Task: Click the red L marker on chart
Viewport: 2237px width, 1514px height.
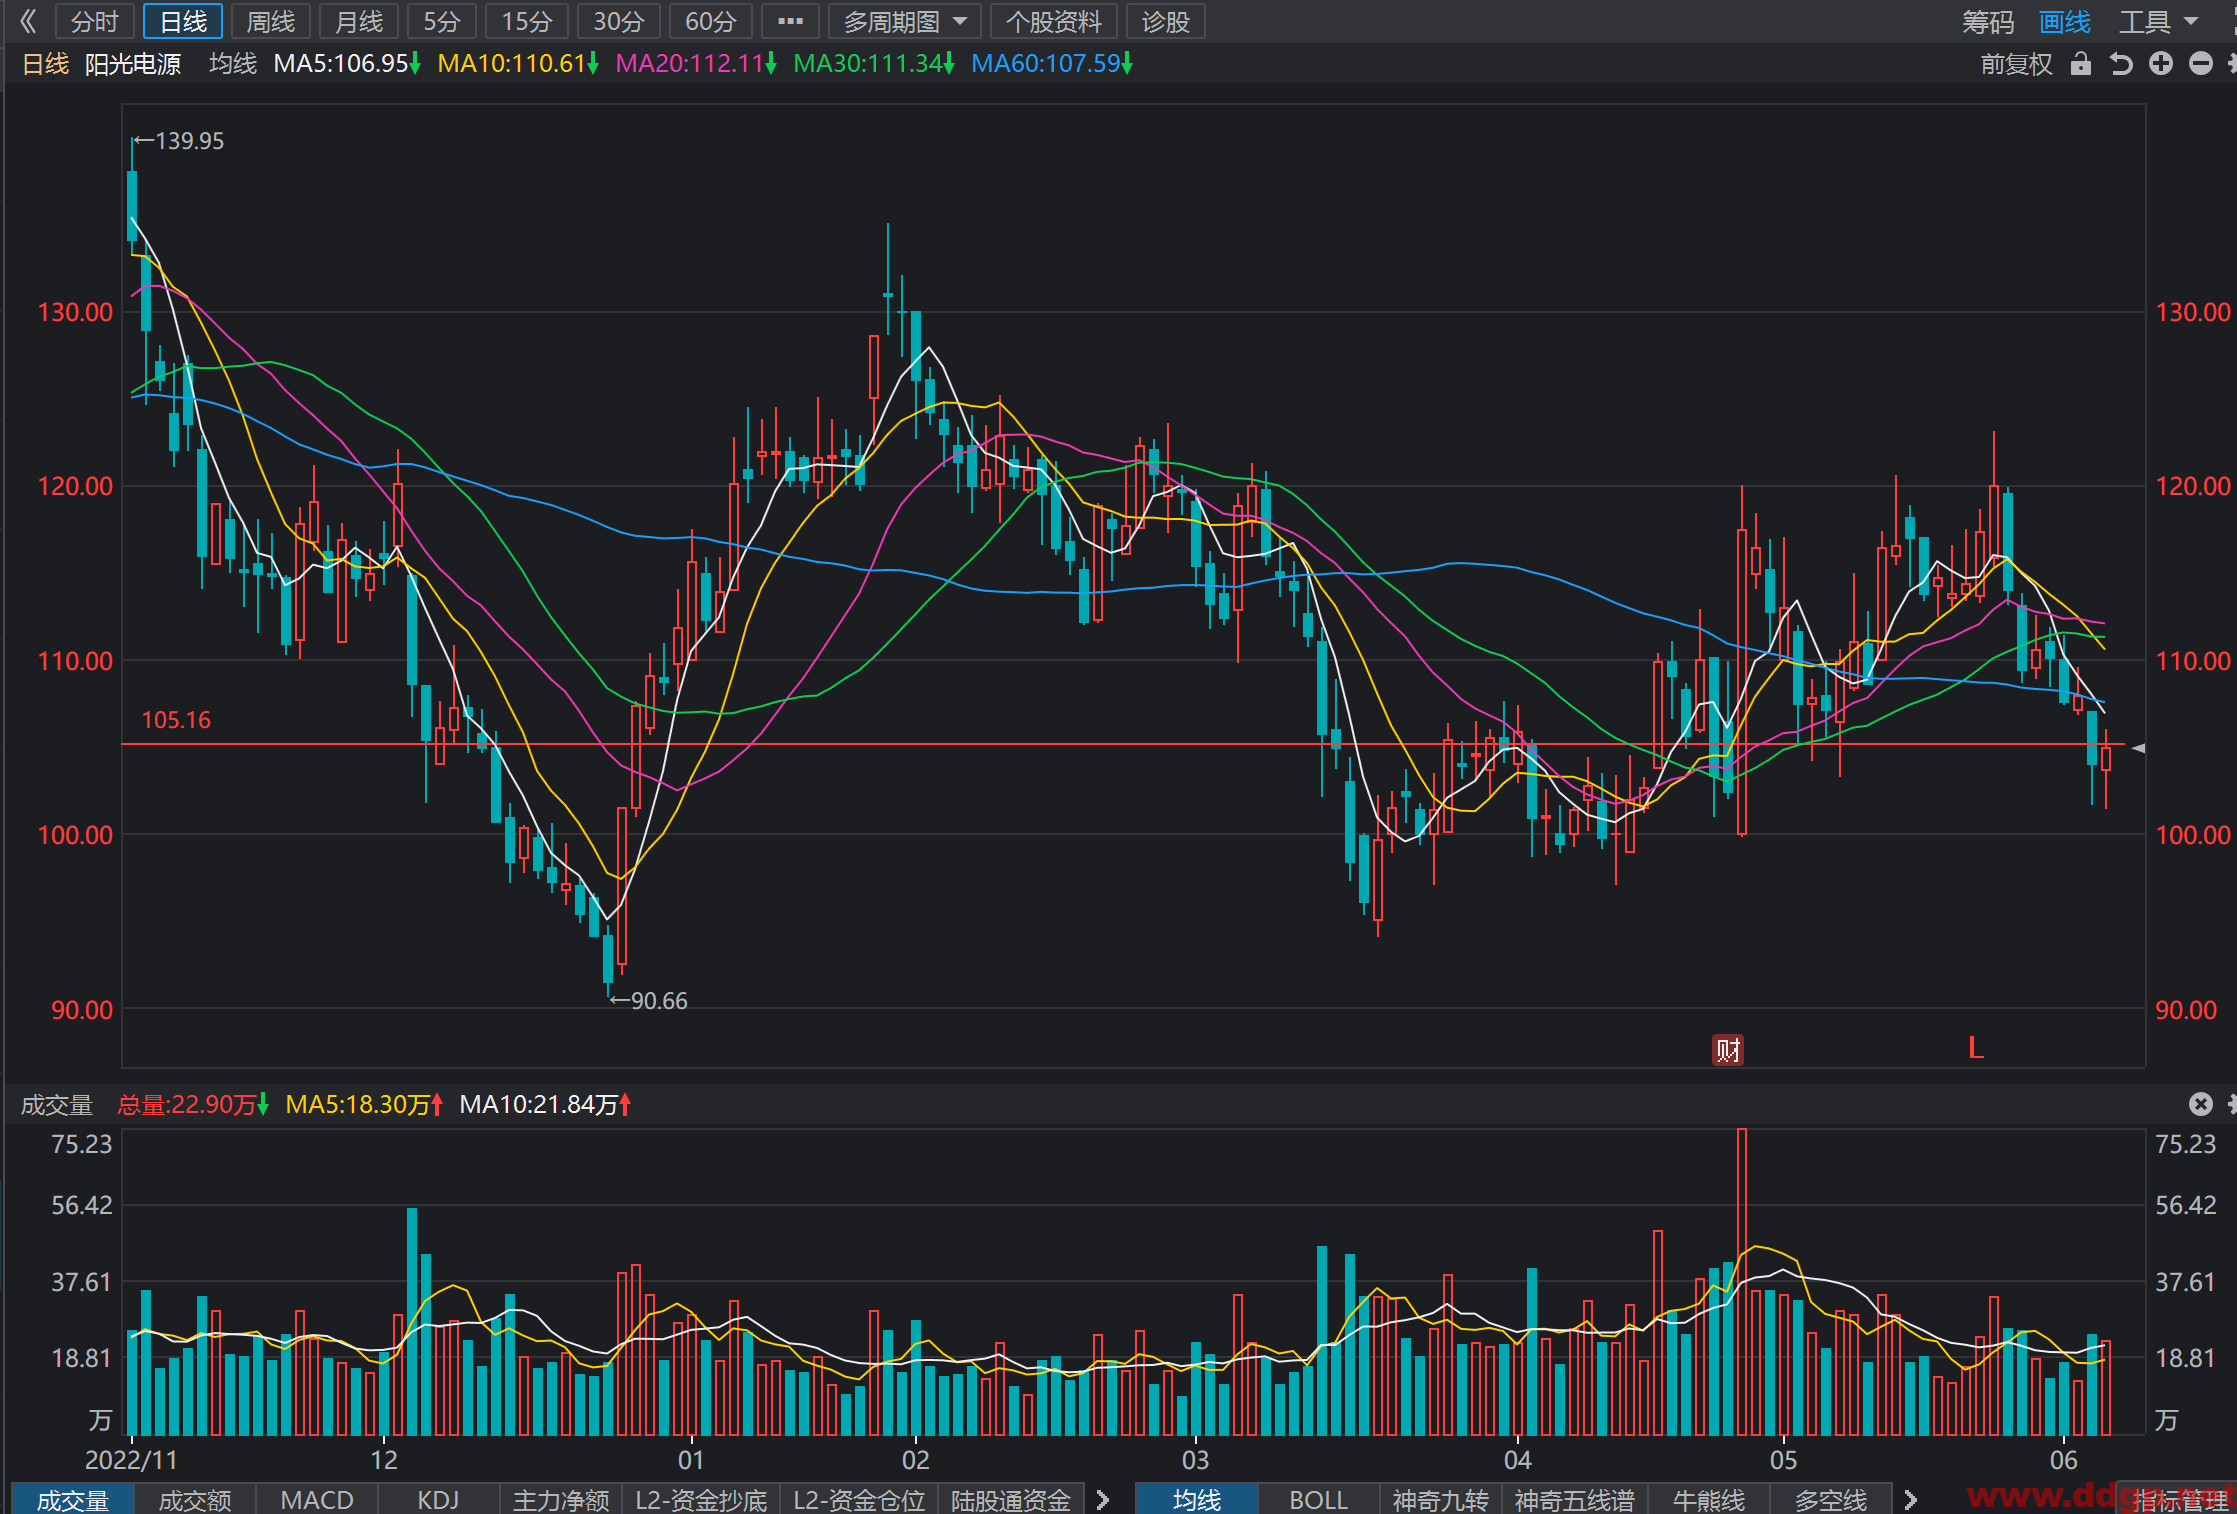Action: tap(1976, 1048)
